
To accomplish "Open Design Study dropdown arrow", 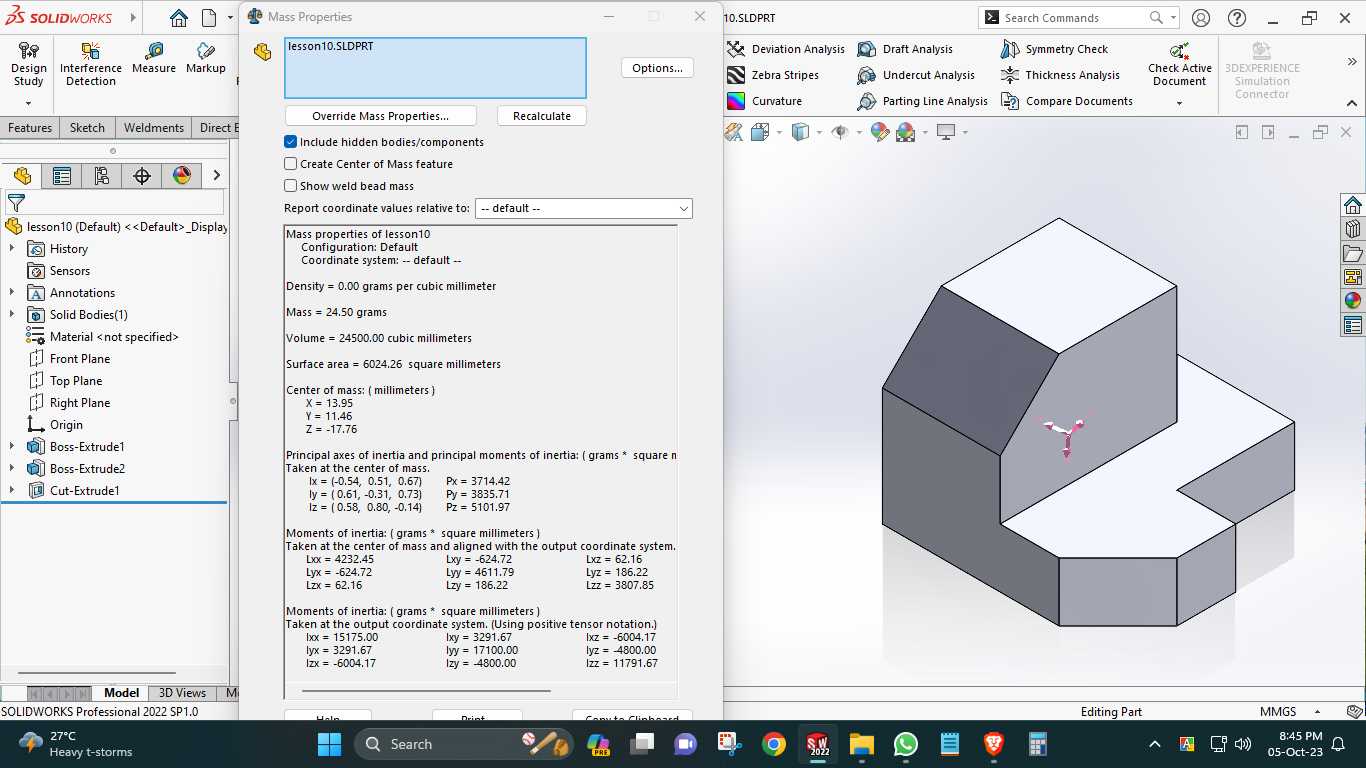I will click(x=28, y=103).
